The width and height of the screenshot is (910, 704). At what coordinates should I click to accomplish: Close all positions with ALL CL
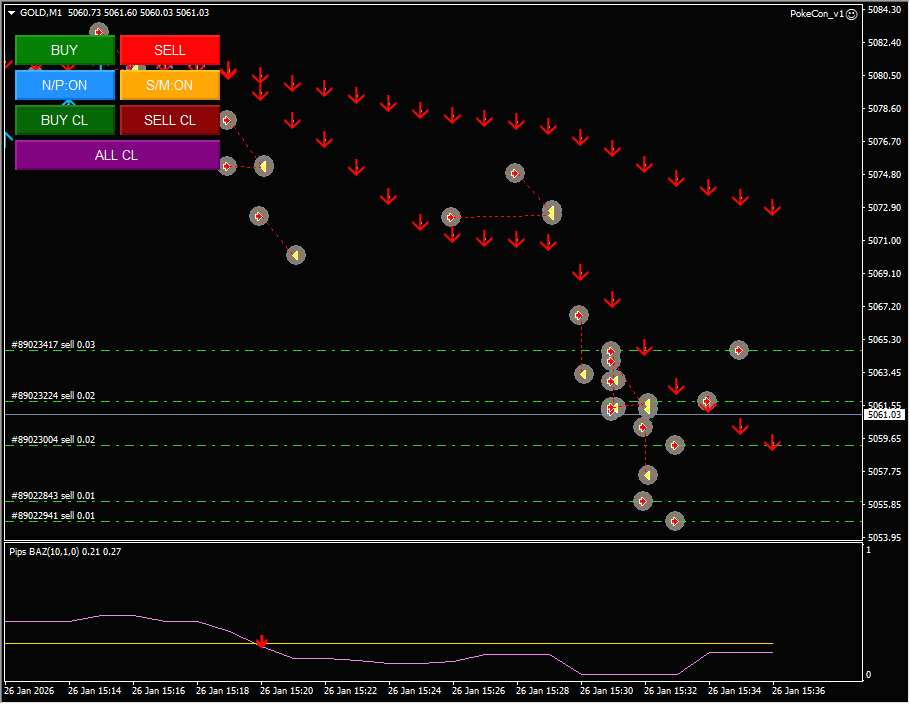coord(117,156)
